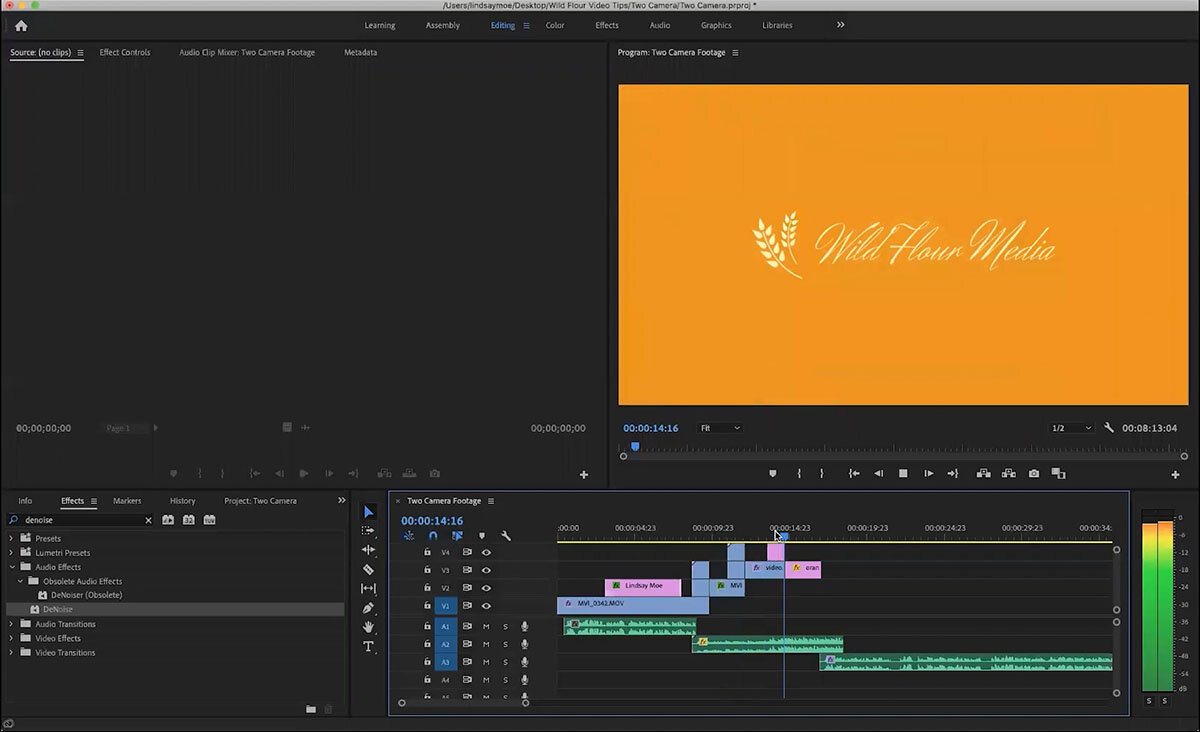This screenshot has height=732, width=1200.
Task: Select the Type tool
Action: pyautogui.click(x=368, y=646)
